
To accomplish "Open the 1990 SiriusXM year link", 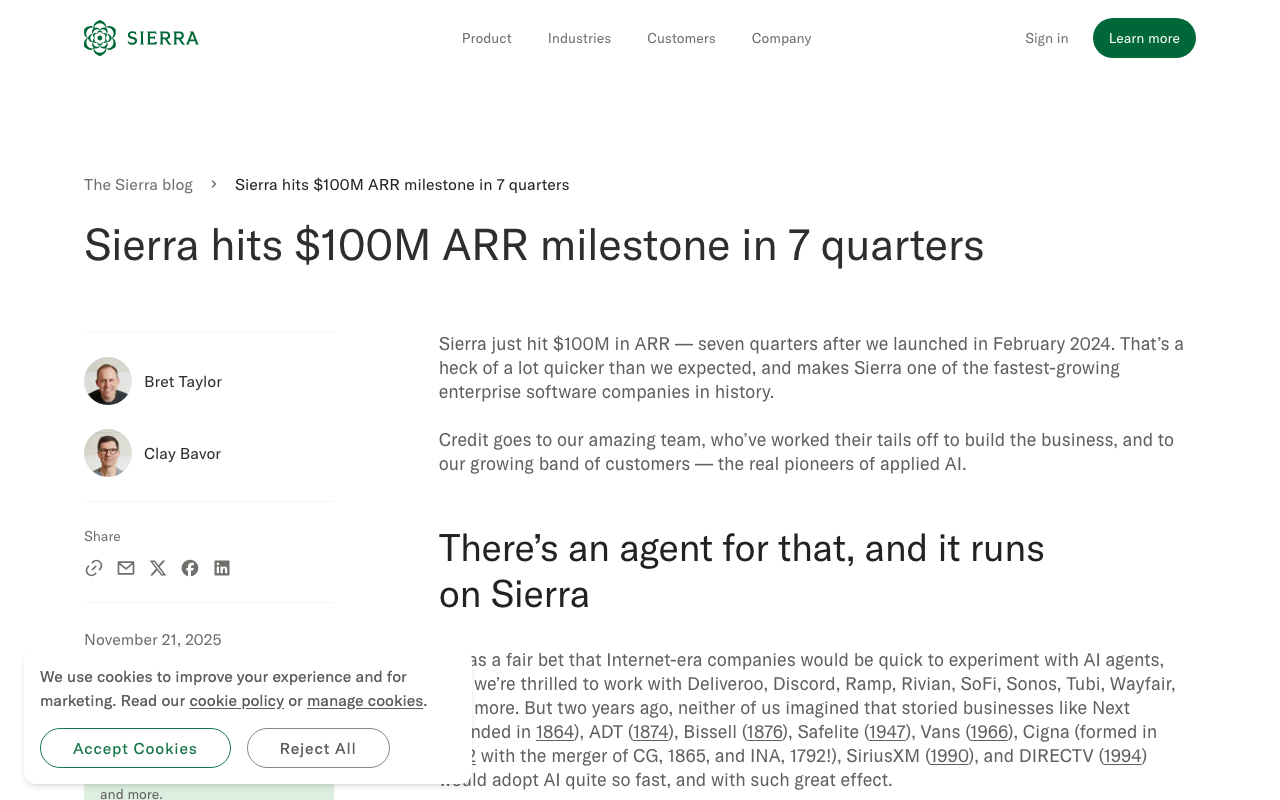I will coord(950,756).
